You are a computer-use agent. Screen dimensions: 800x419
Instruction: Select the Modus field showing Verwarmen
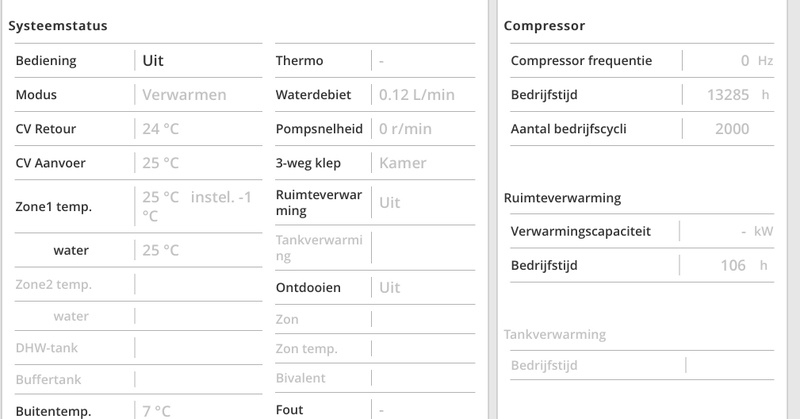click(184, 95)
